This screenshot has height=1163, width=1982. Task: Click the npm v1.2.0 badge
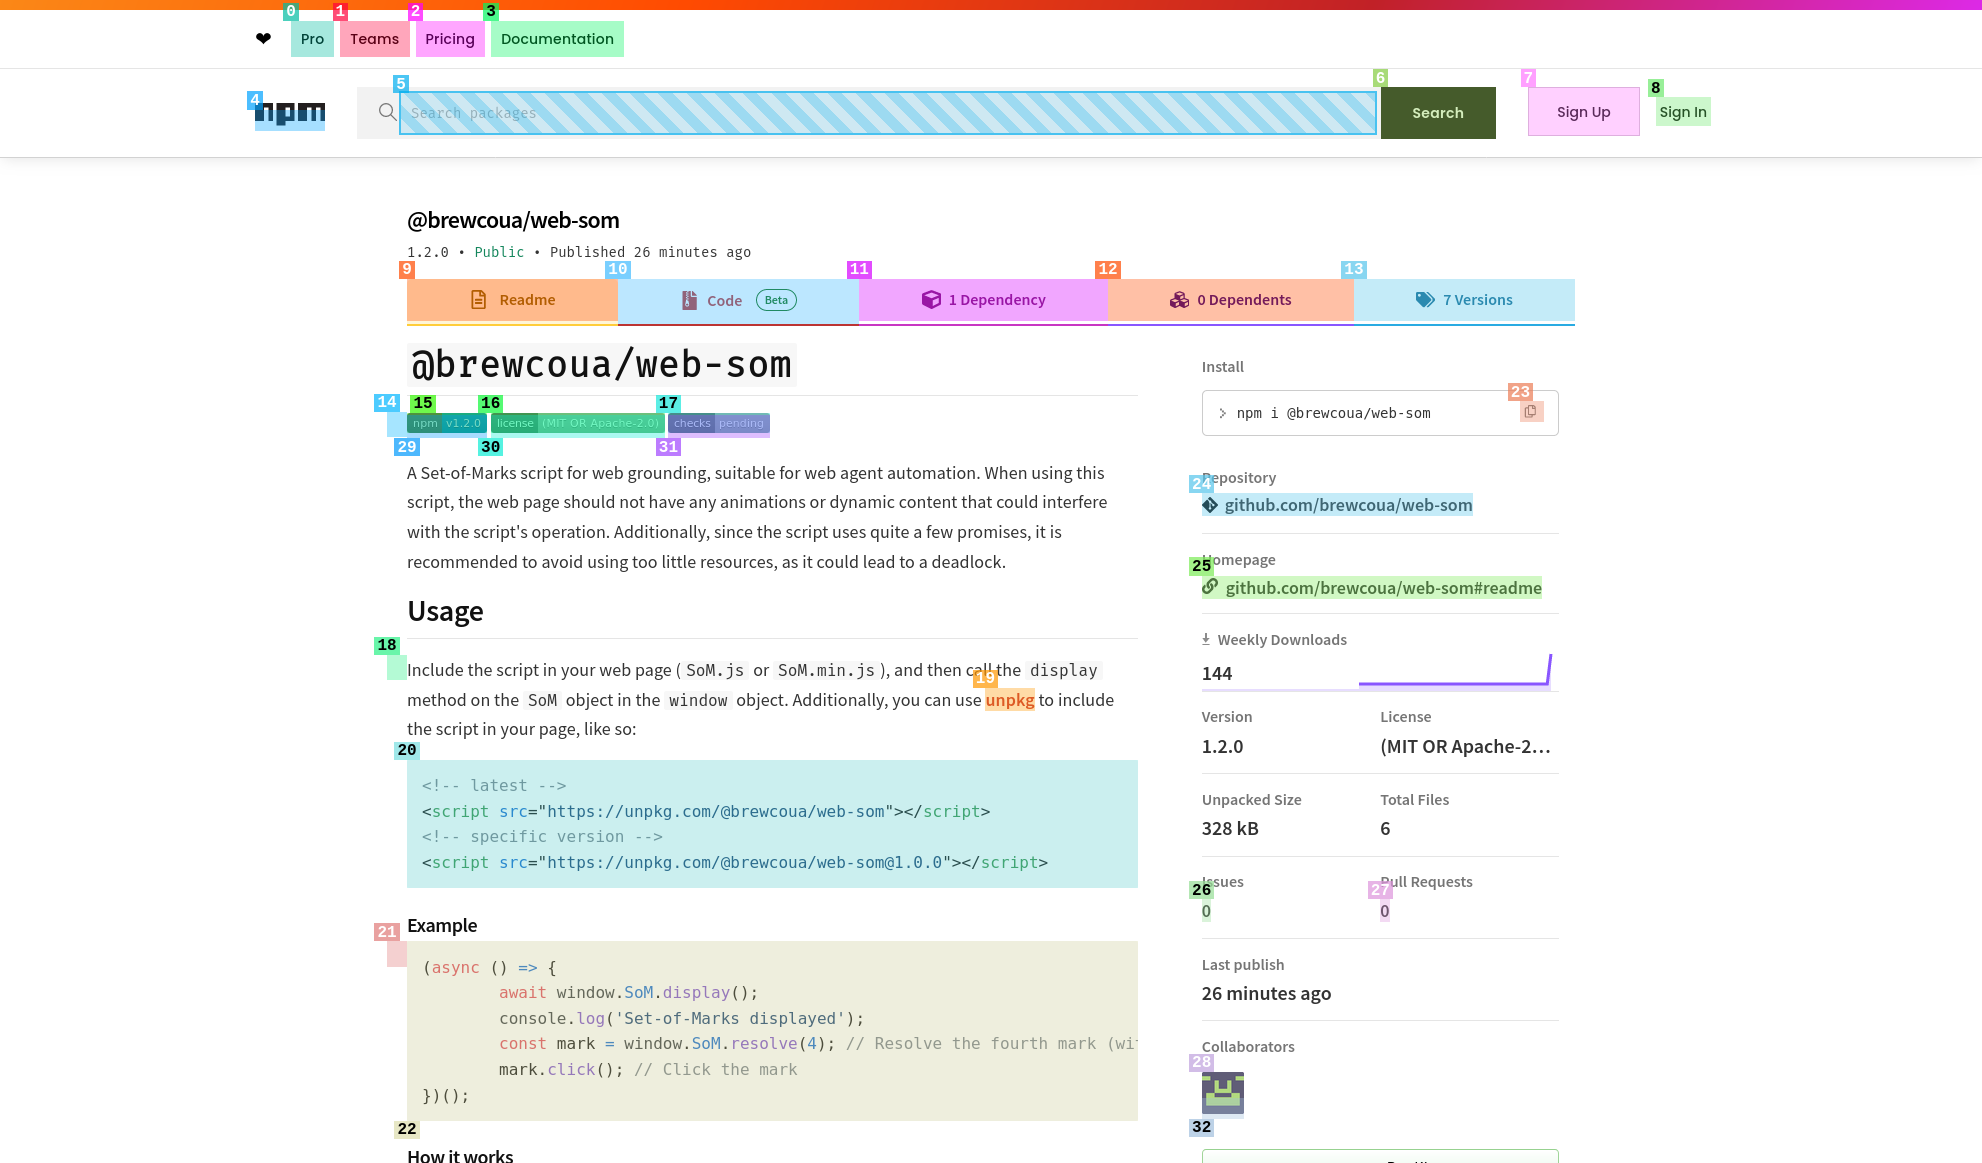(447, 423)
